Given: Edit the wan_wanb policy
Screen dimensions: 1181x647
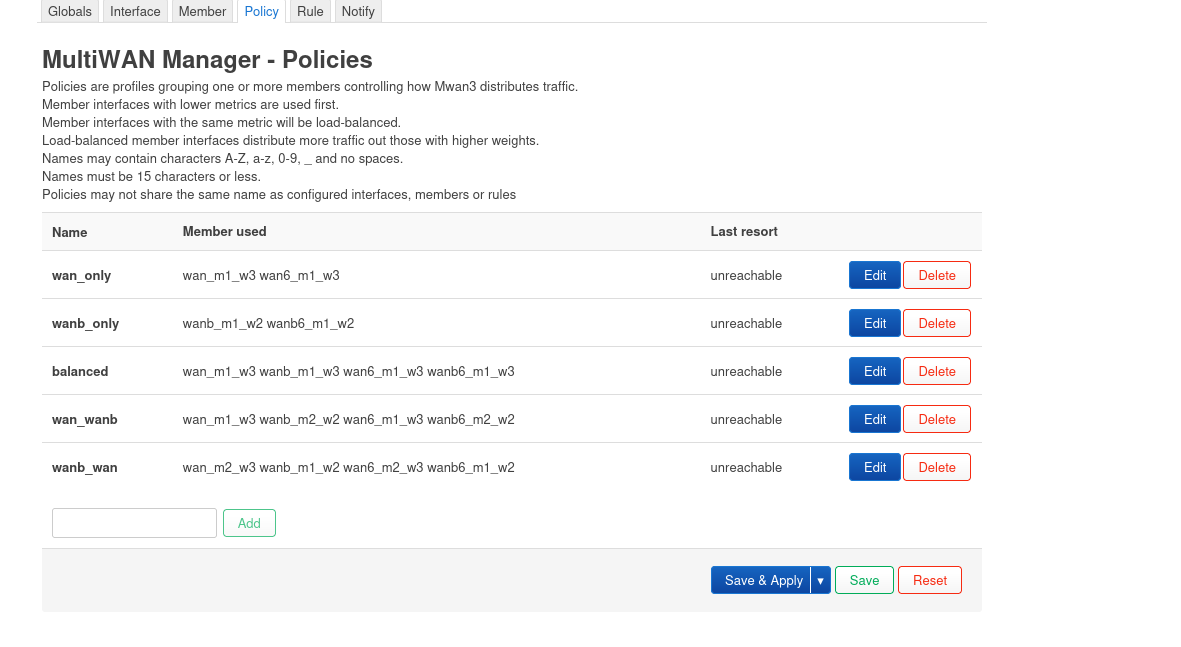Looking at the screenshot, I should coord(874,420).
